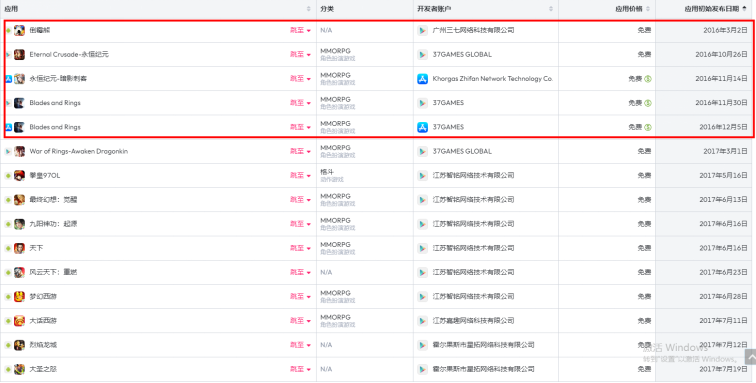Open the 倒霉熊 app icon

click(x=19, y=30)
